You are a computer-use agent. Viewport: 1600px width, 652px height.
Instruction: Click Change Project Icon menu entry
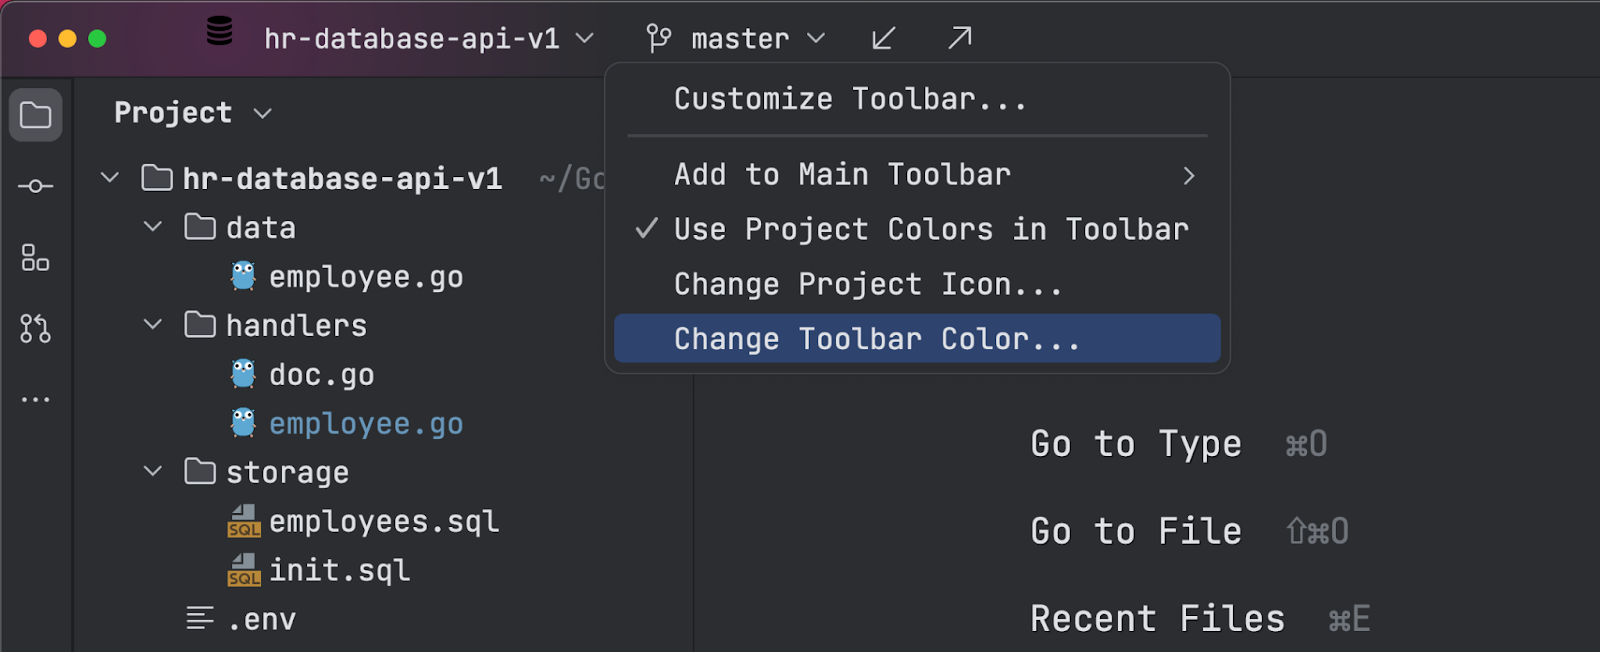867,285
